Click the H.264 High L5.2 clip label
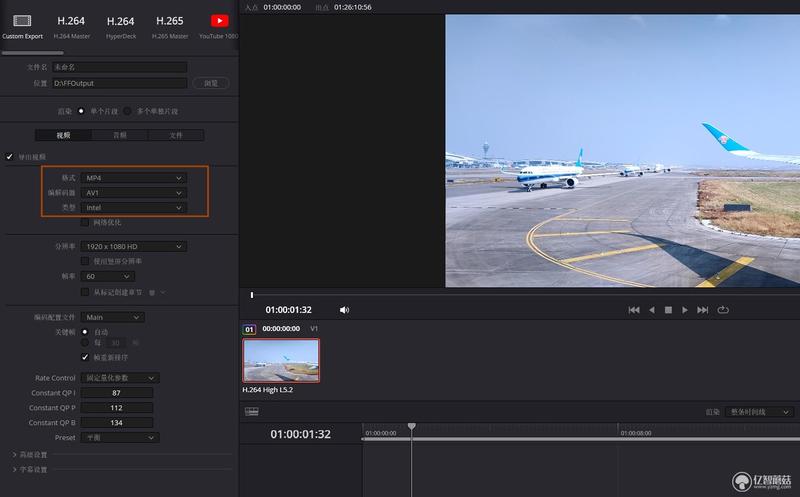 tap(267, 390)
